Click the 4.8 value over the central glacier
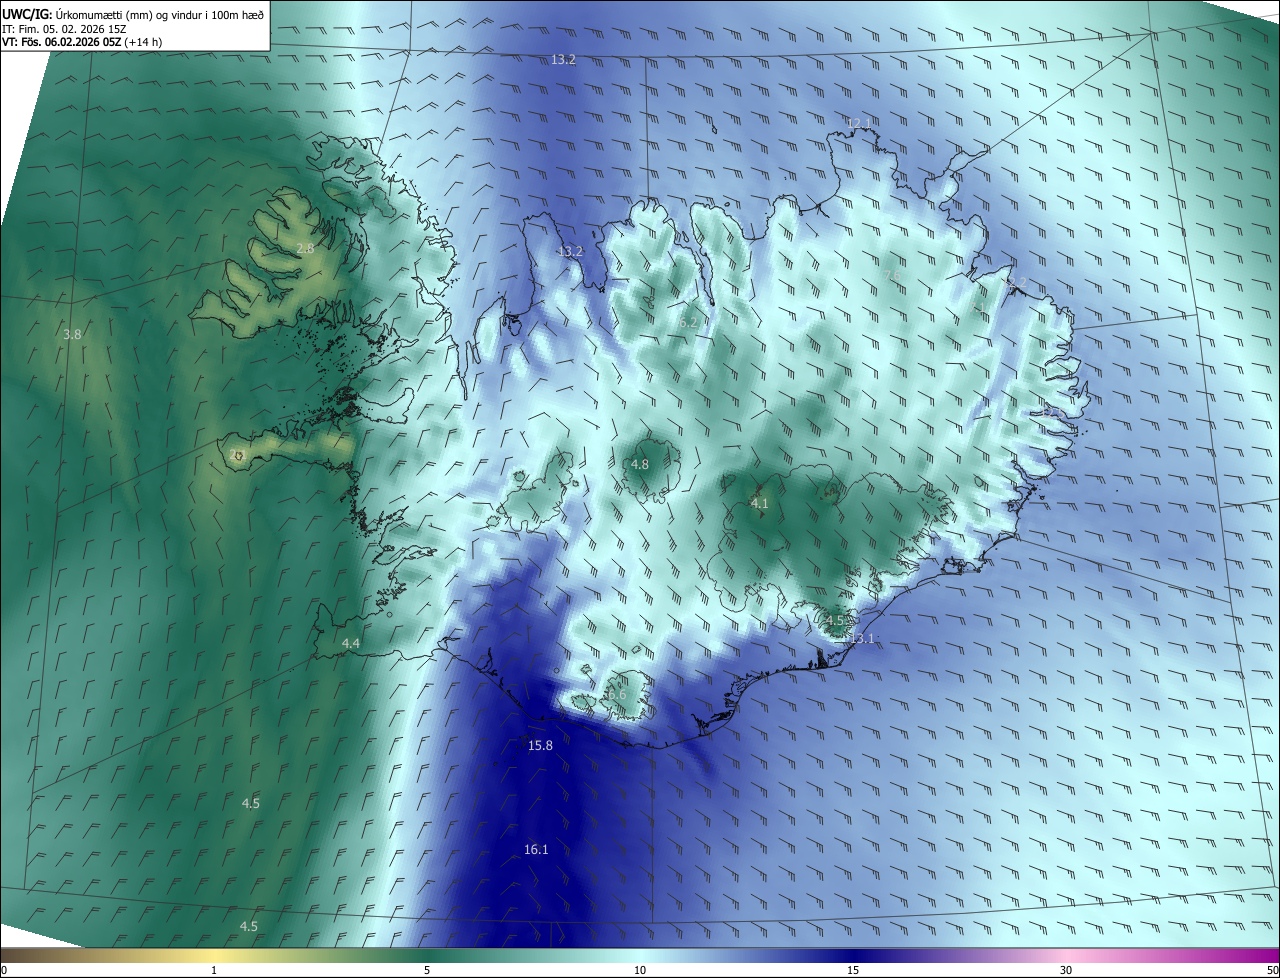 click(x=640, y=464)
